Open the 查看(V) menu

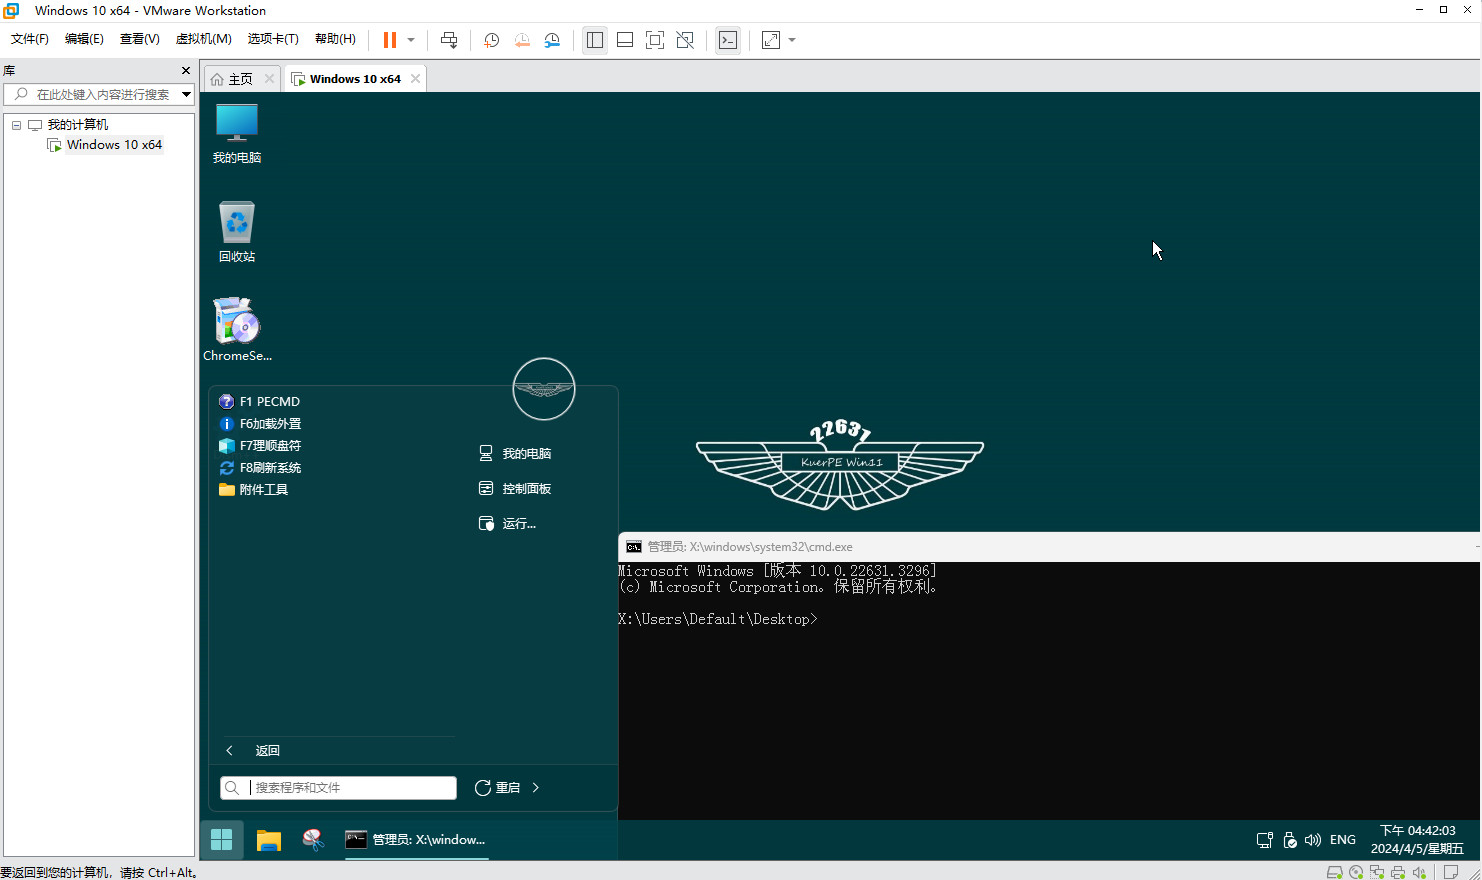pyautogui.click(x=140, y=39)
